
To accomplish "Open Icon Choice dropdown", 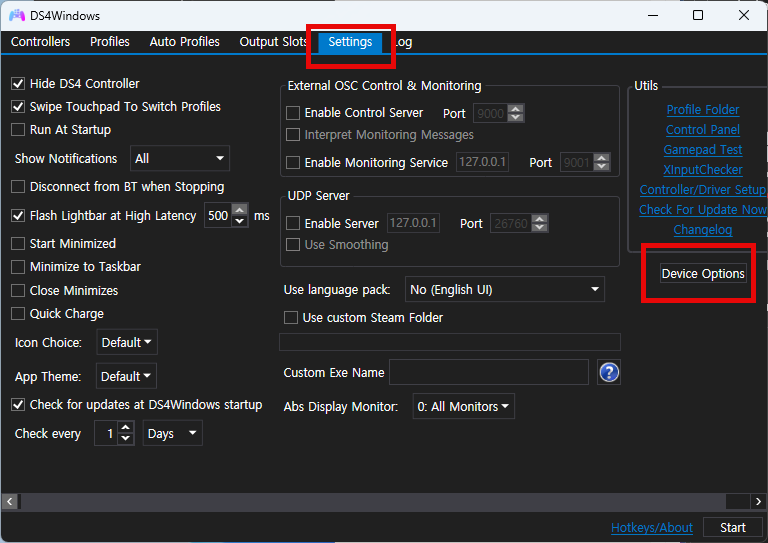I will click(127, 342).
